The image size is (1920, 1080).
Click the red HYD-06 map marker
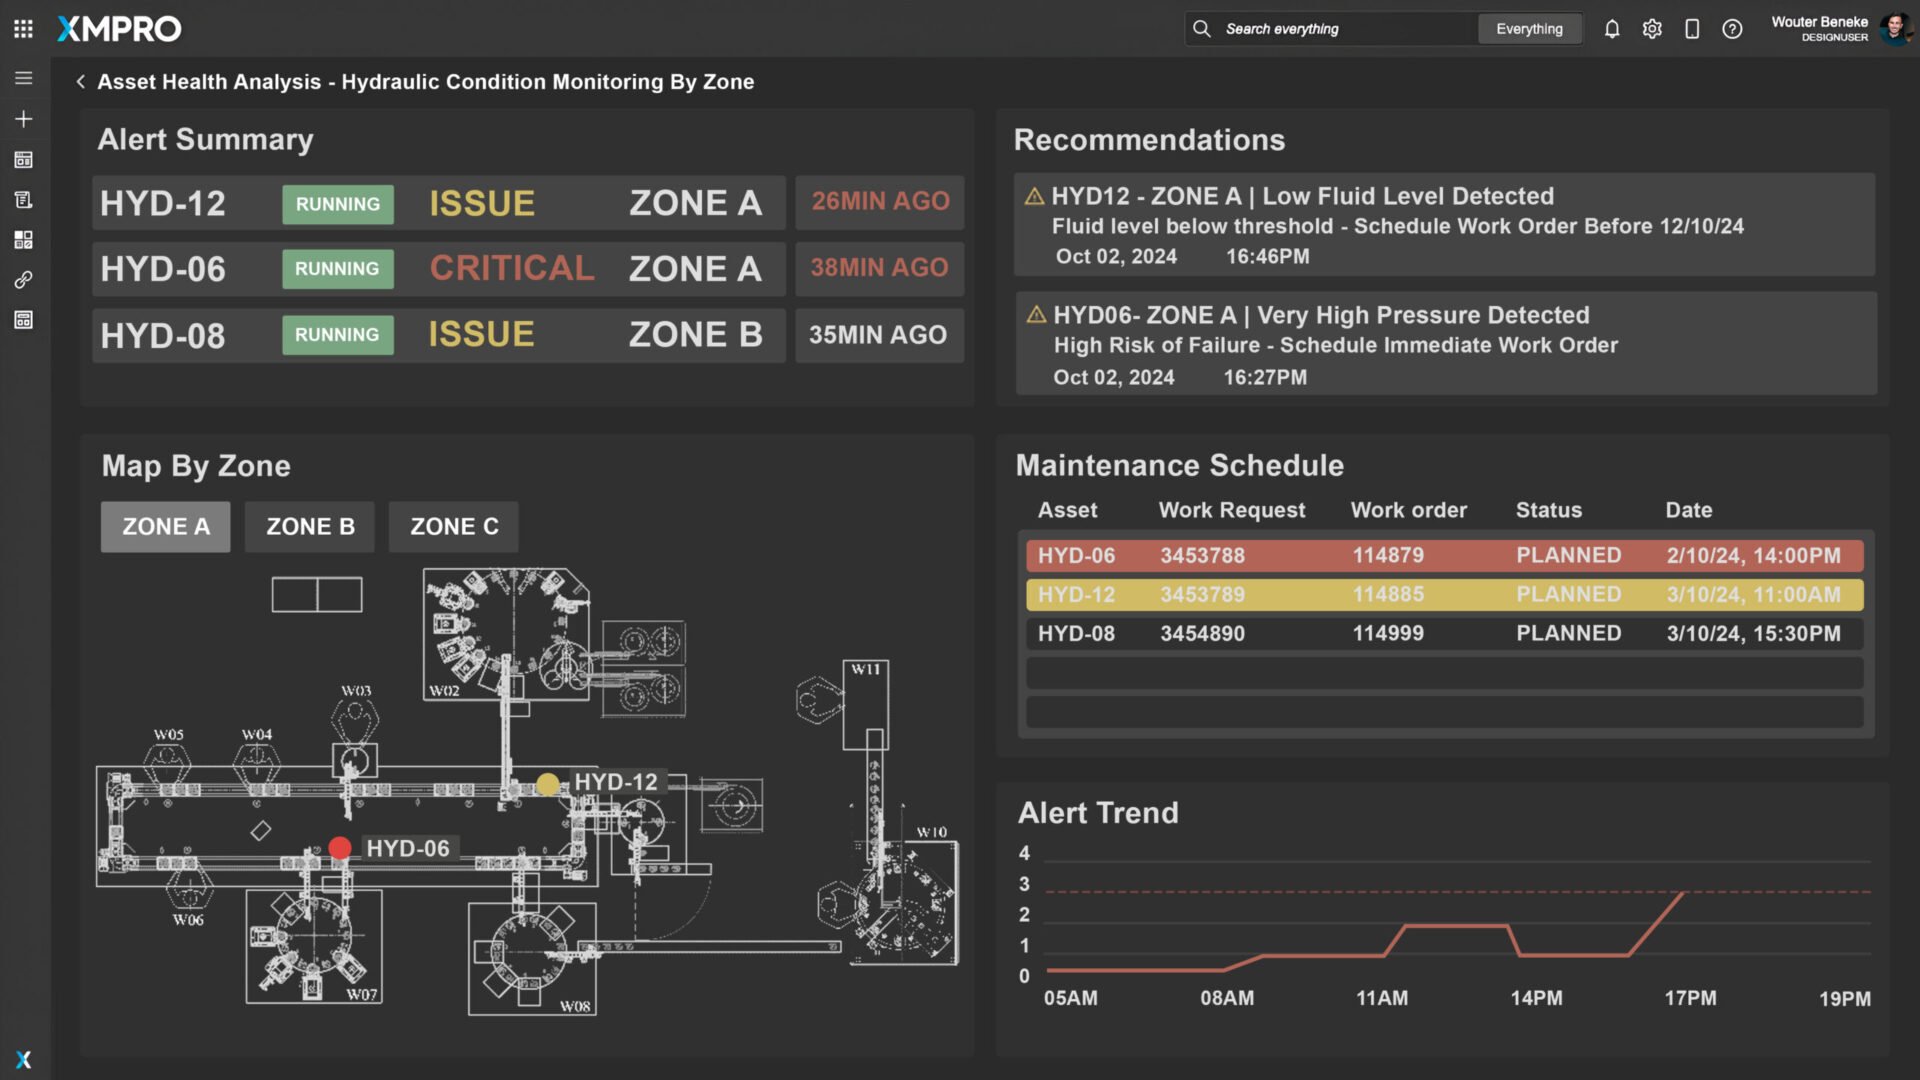click(x=340, y=848)
